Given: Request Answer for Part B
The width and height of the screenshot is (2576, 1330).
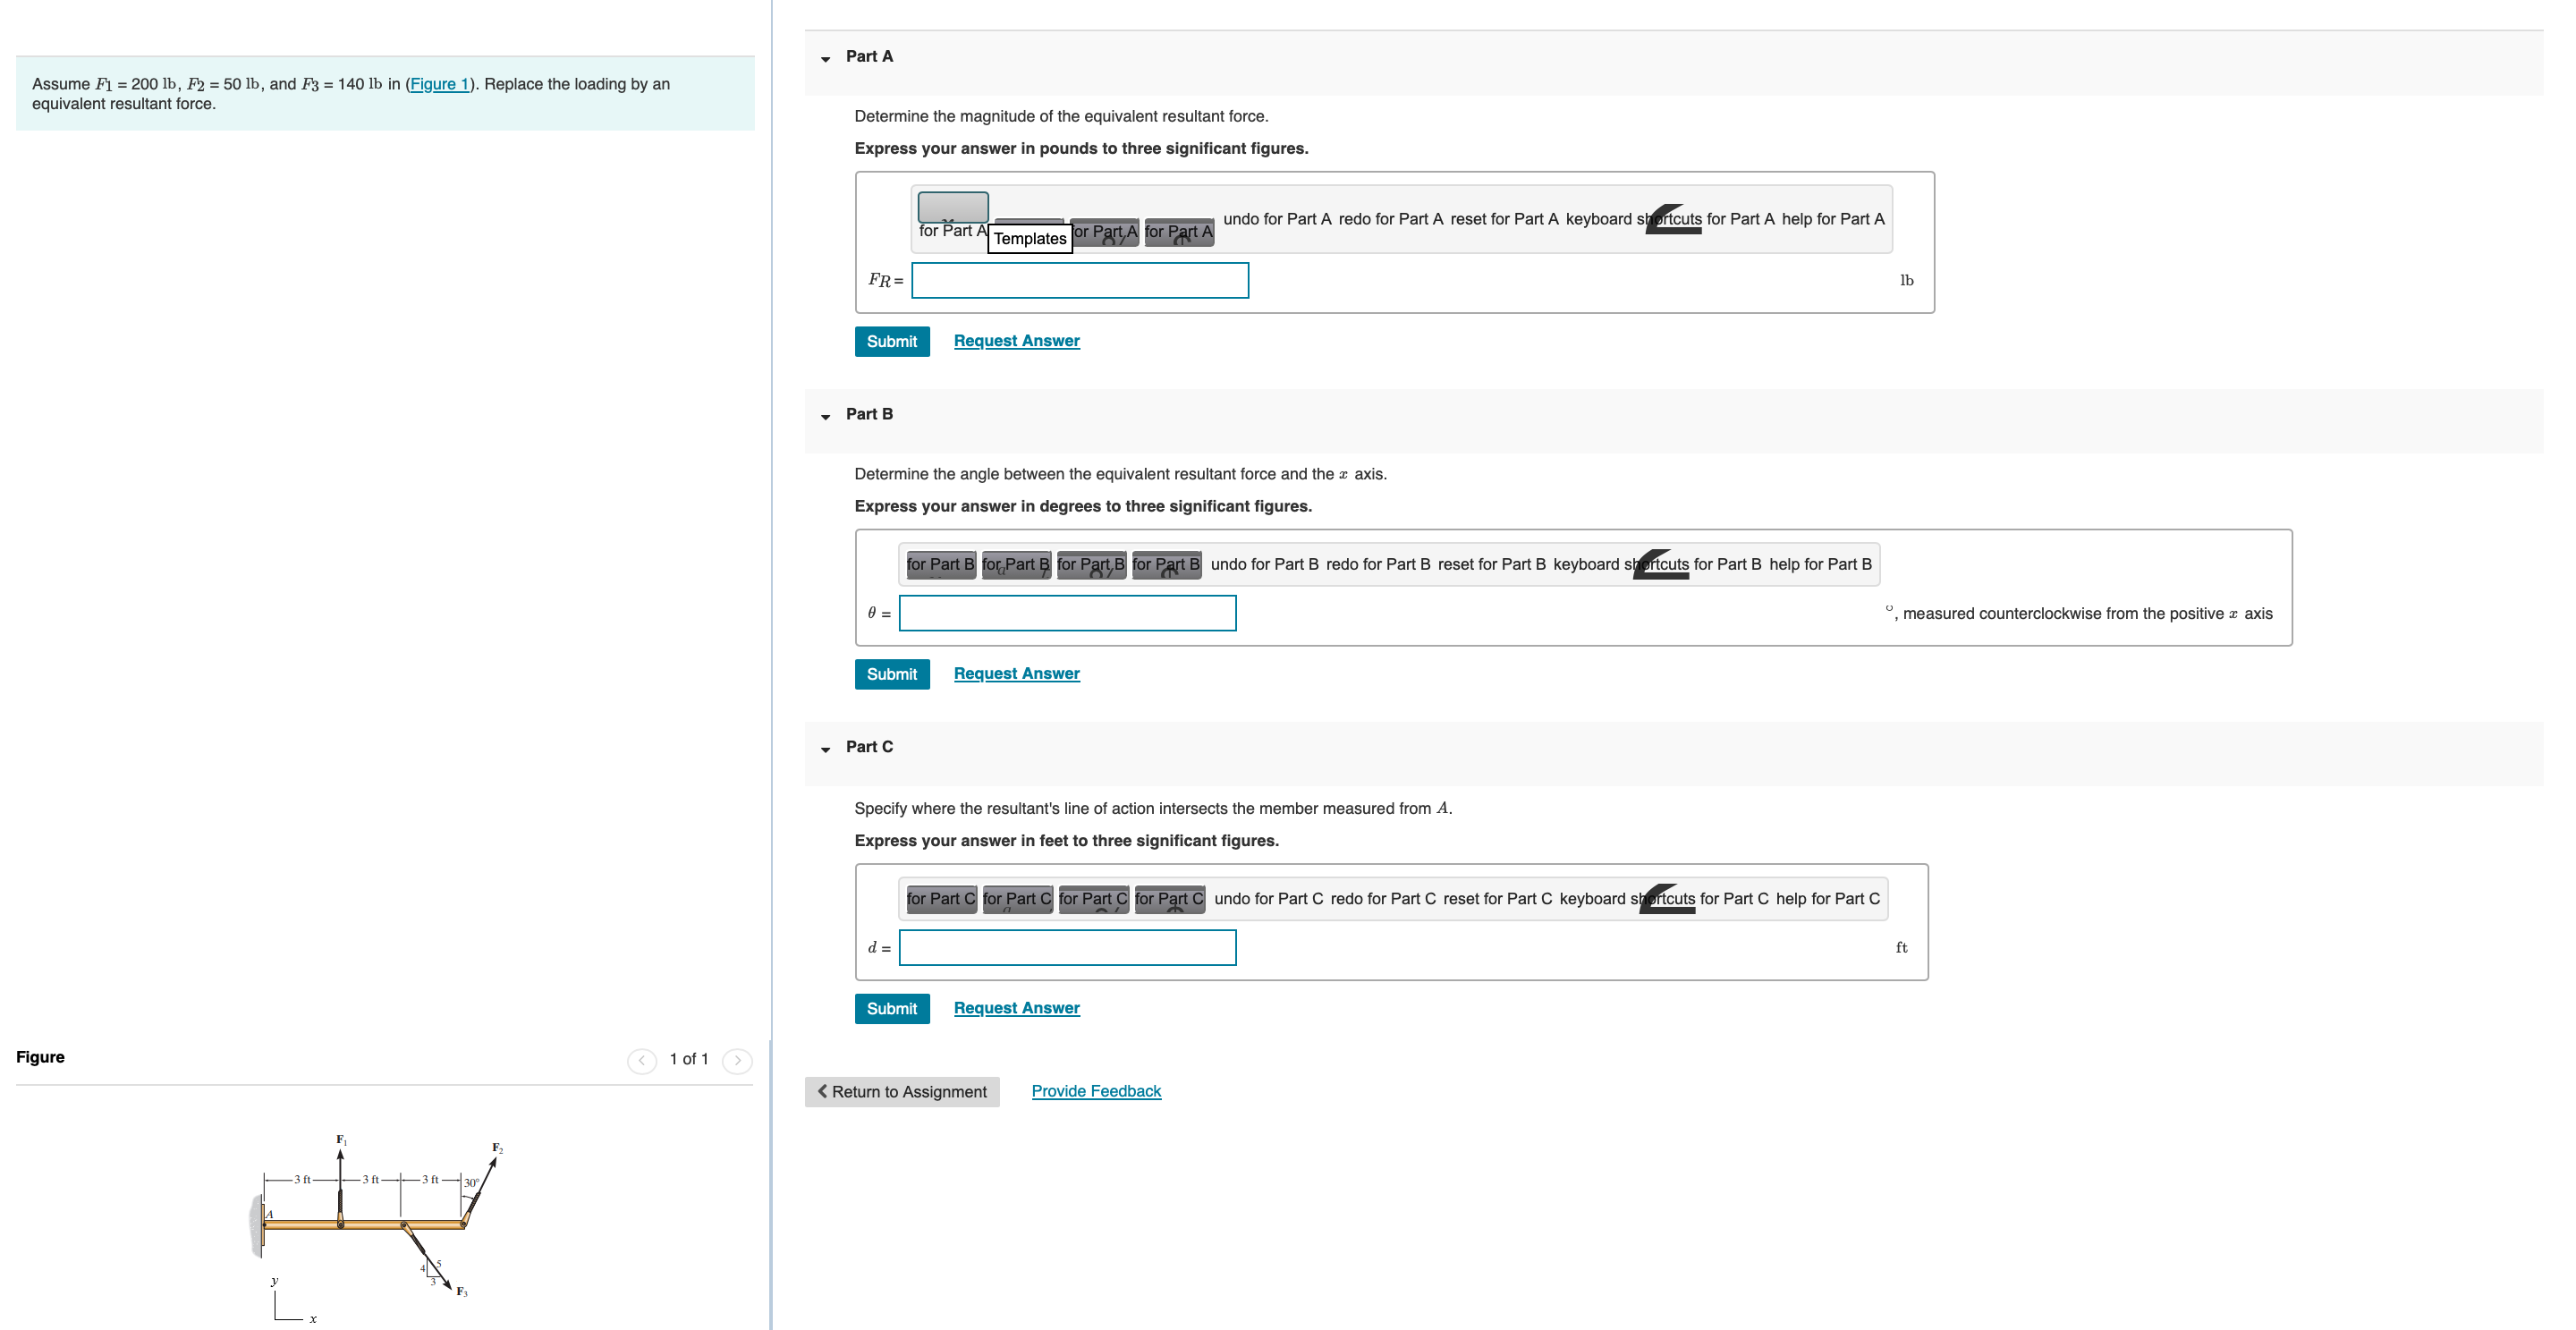Looking at the screenshot, I should [1016, 673].
